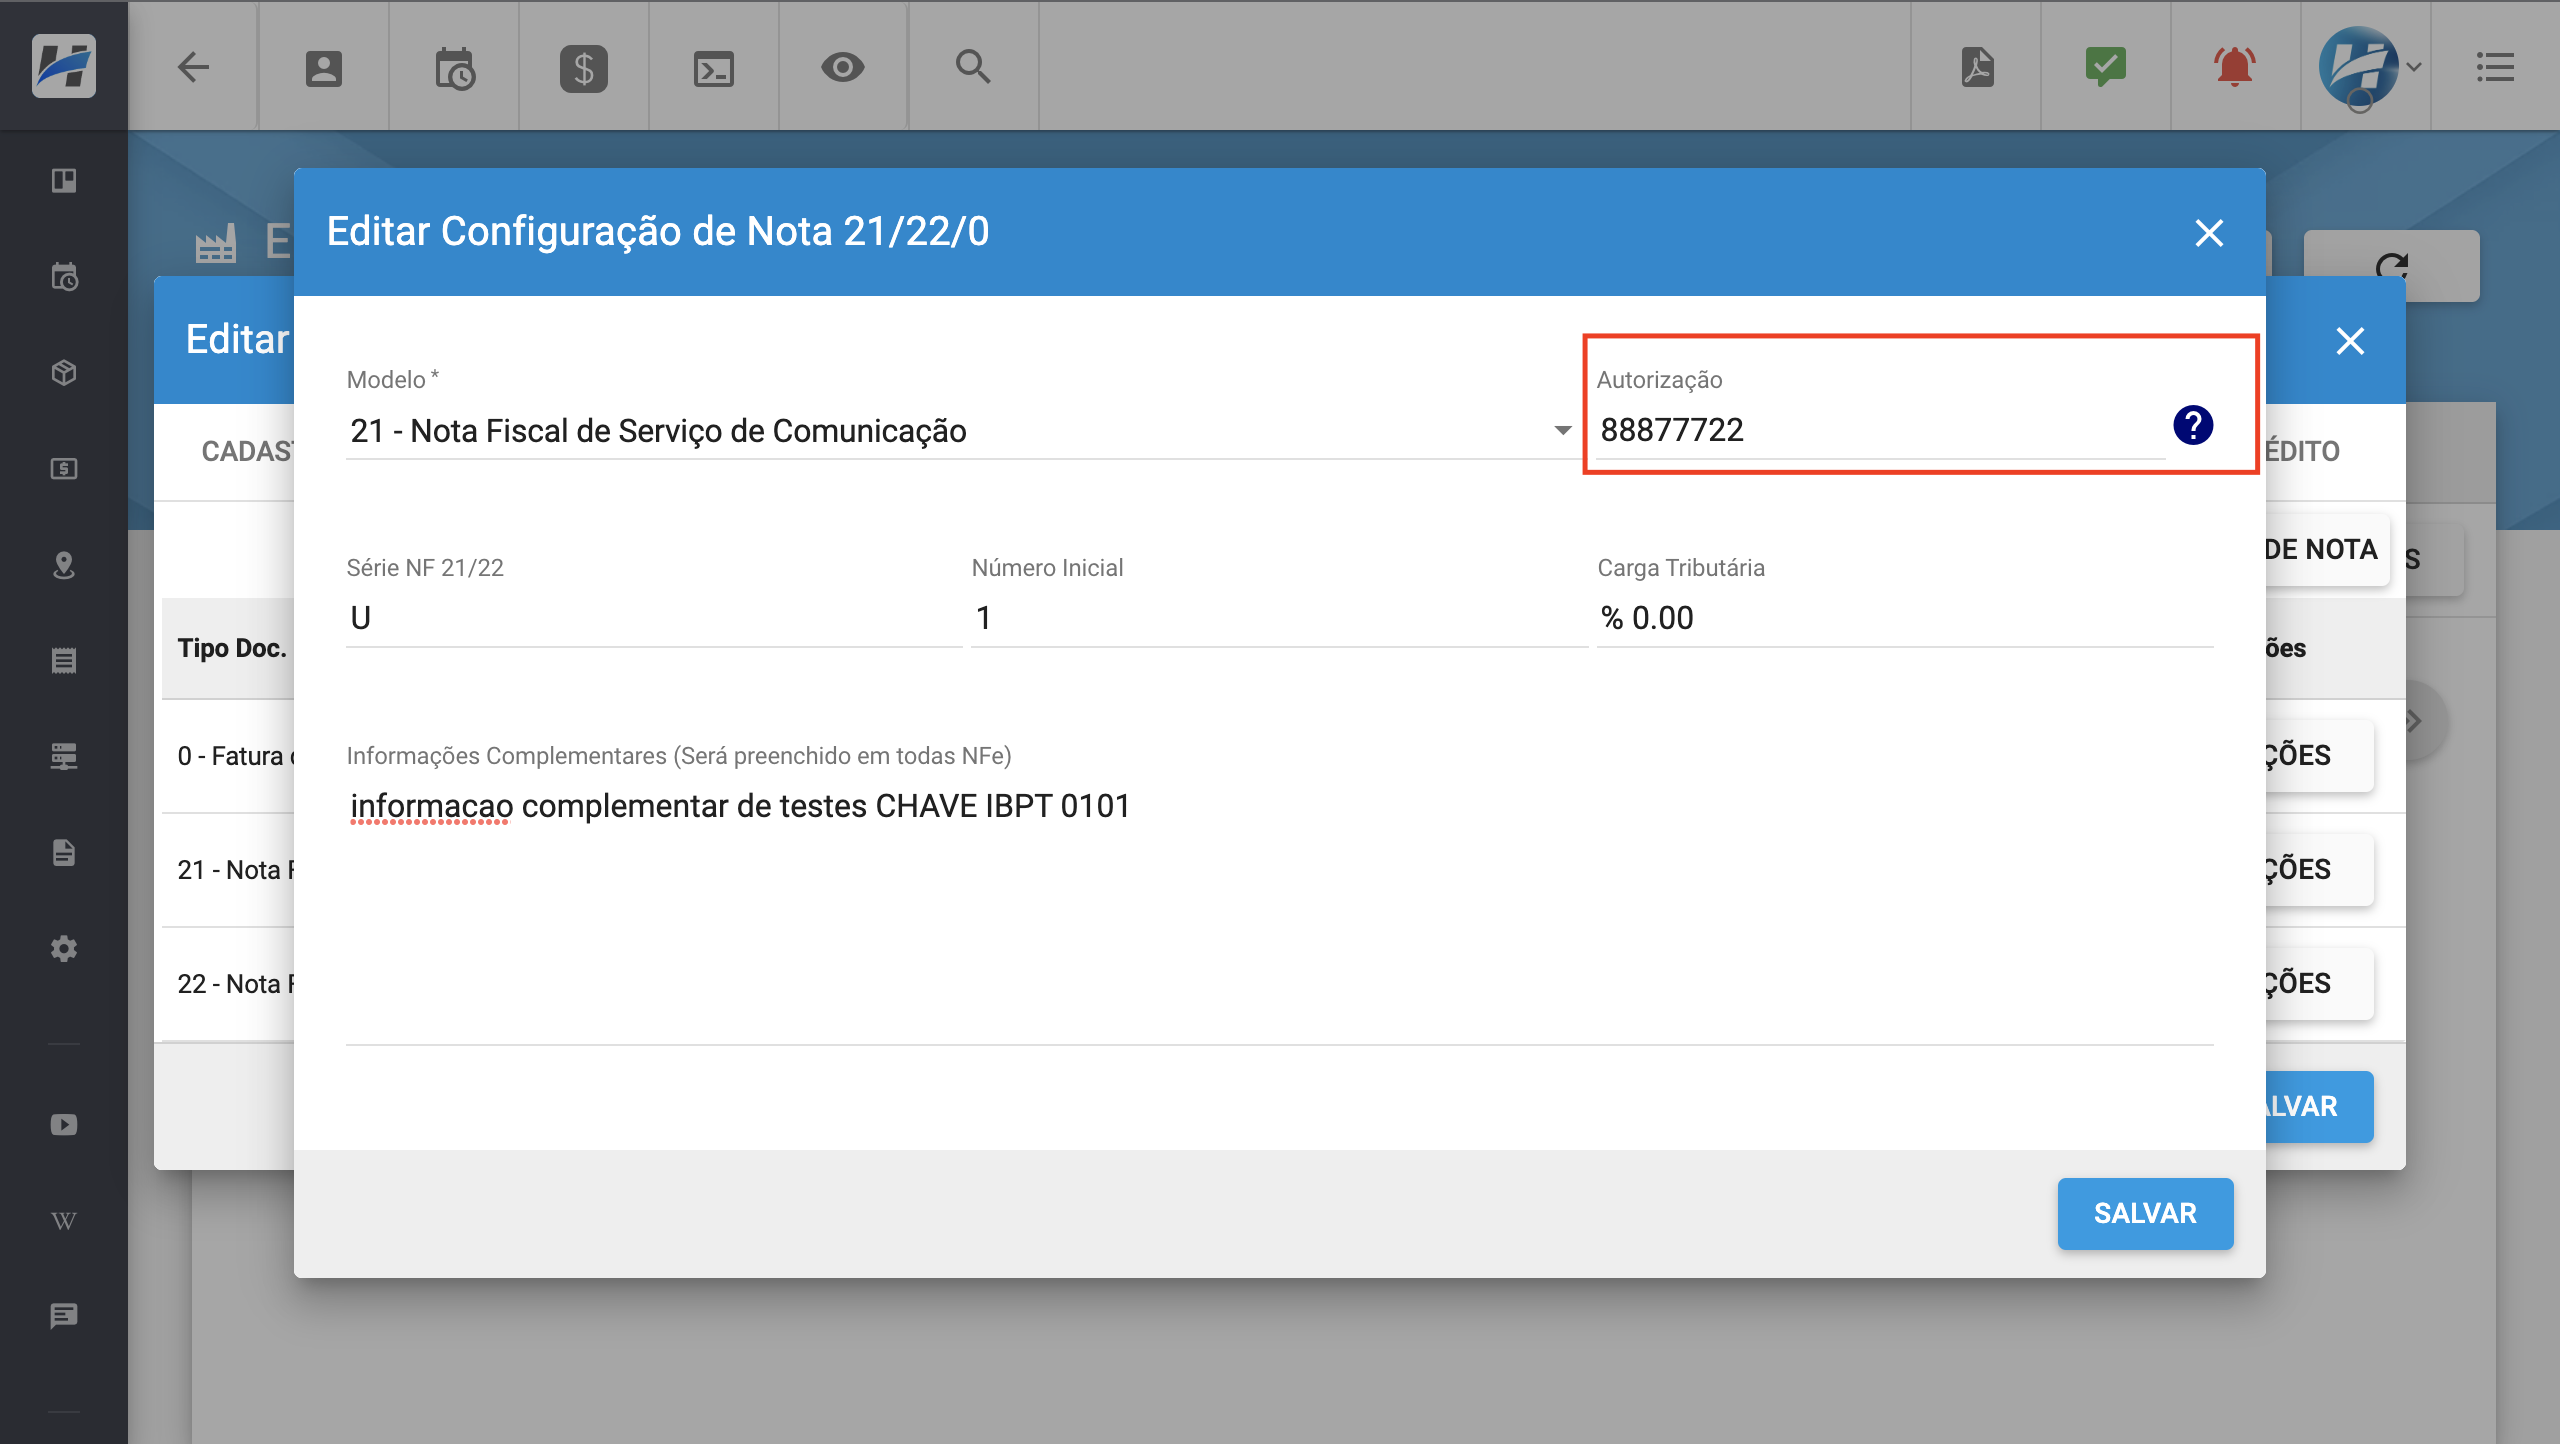2560x1444 pixels.
Task: Open the settings gear in left sidebar
Action: pyautogui.click(x=64, y=948)
